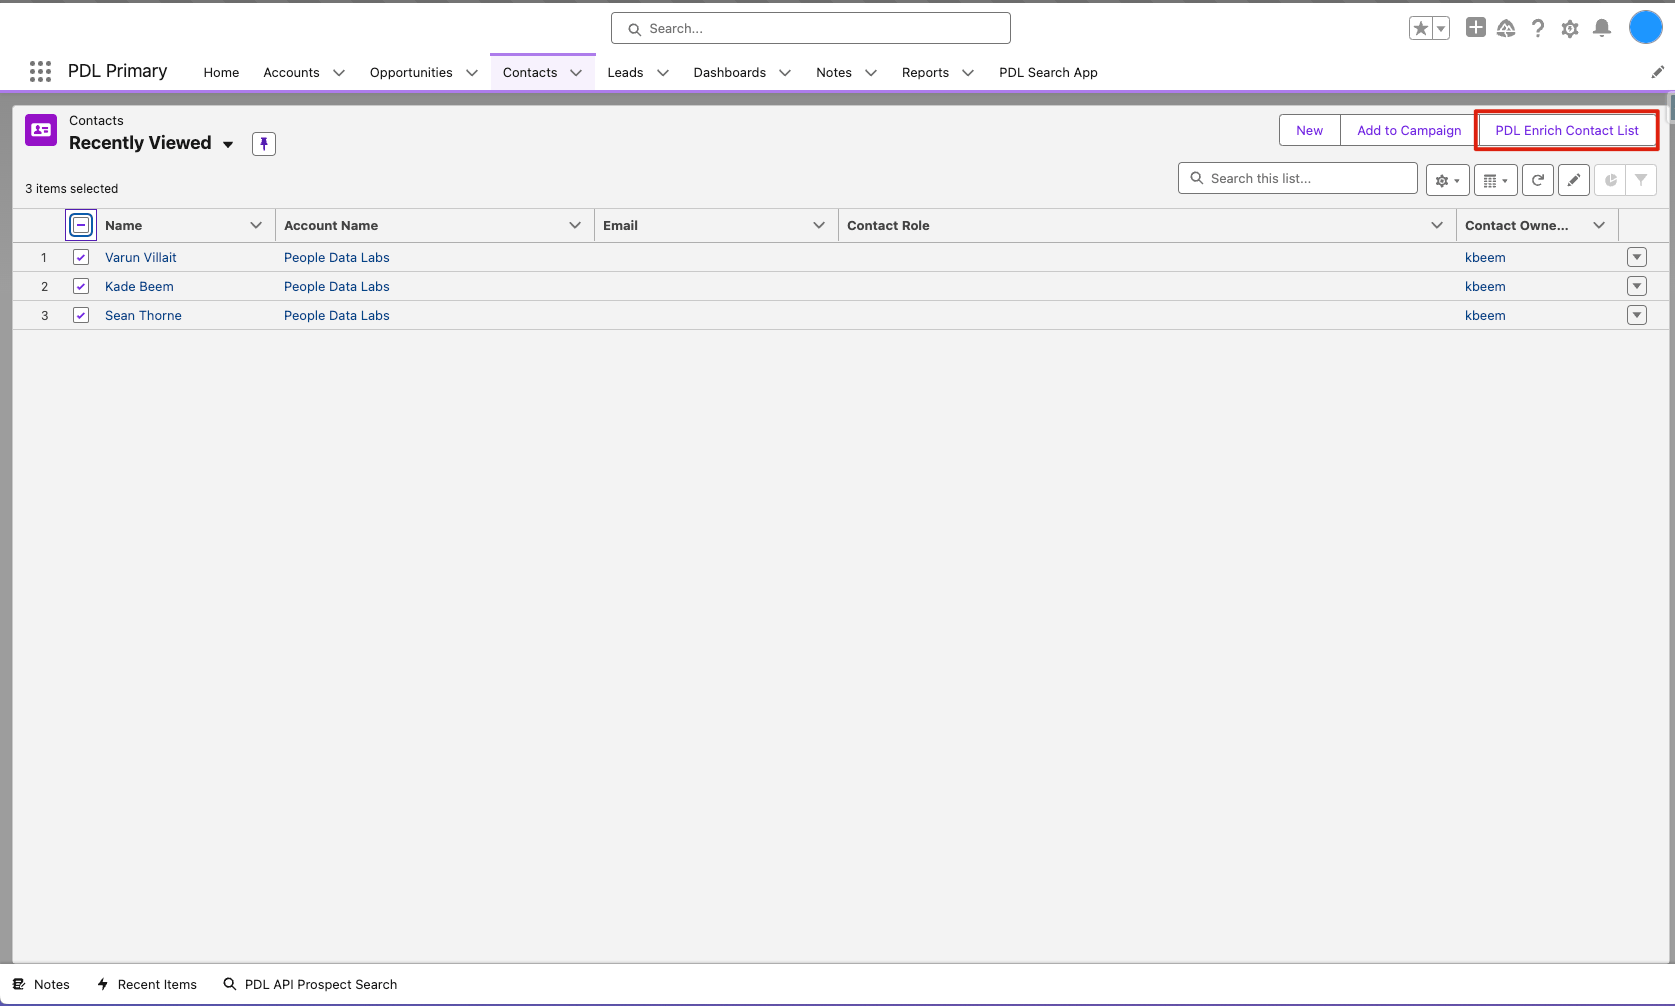Expand the Reports tab dropdown chevron

point(968,73)
